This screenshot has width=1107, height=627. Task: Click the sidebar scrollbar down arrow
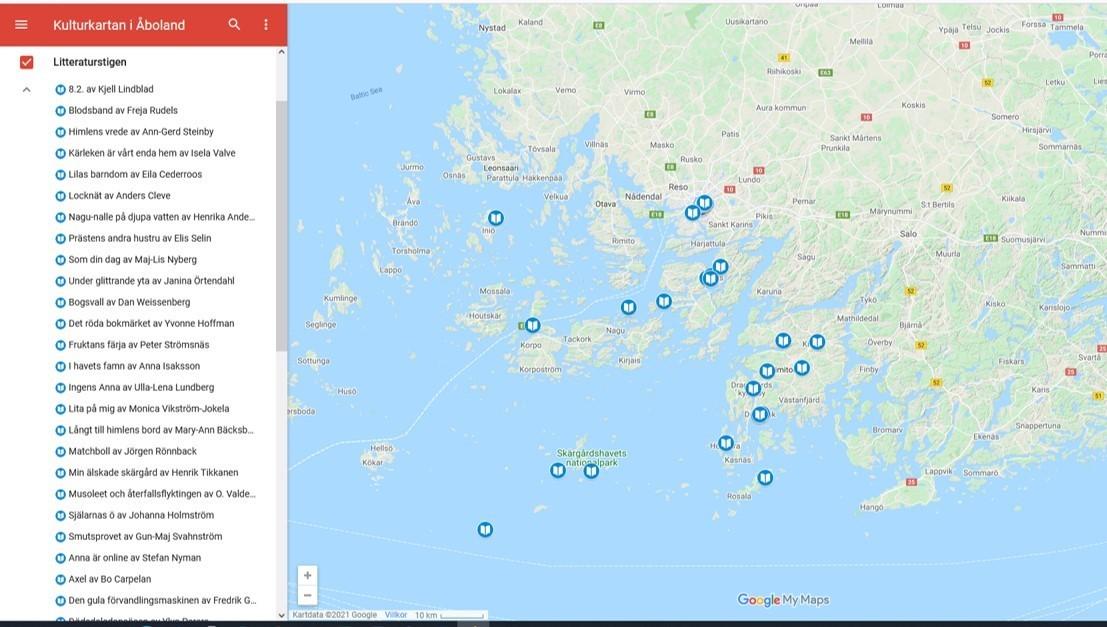[281, 615]
